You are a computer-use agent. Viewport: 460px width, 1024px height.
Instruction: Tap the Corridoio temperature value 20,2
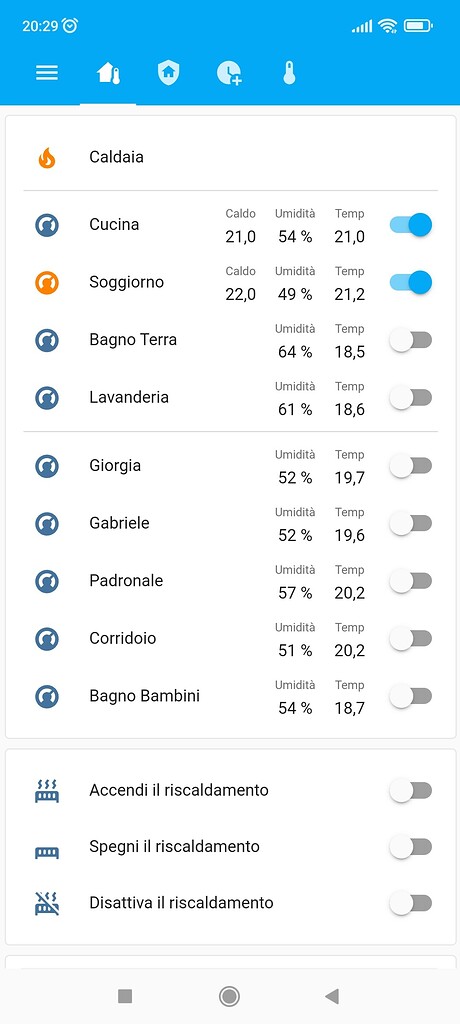click(x=350, y=650)
